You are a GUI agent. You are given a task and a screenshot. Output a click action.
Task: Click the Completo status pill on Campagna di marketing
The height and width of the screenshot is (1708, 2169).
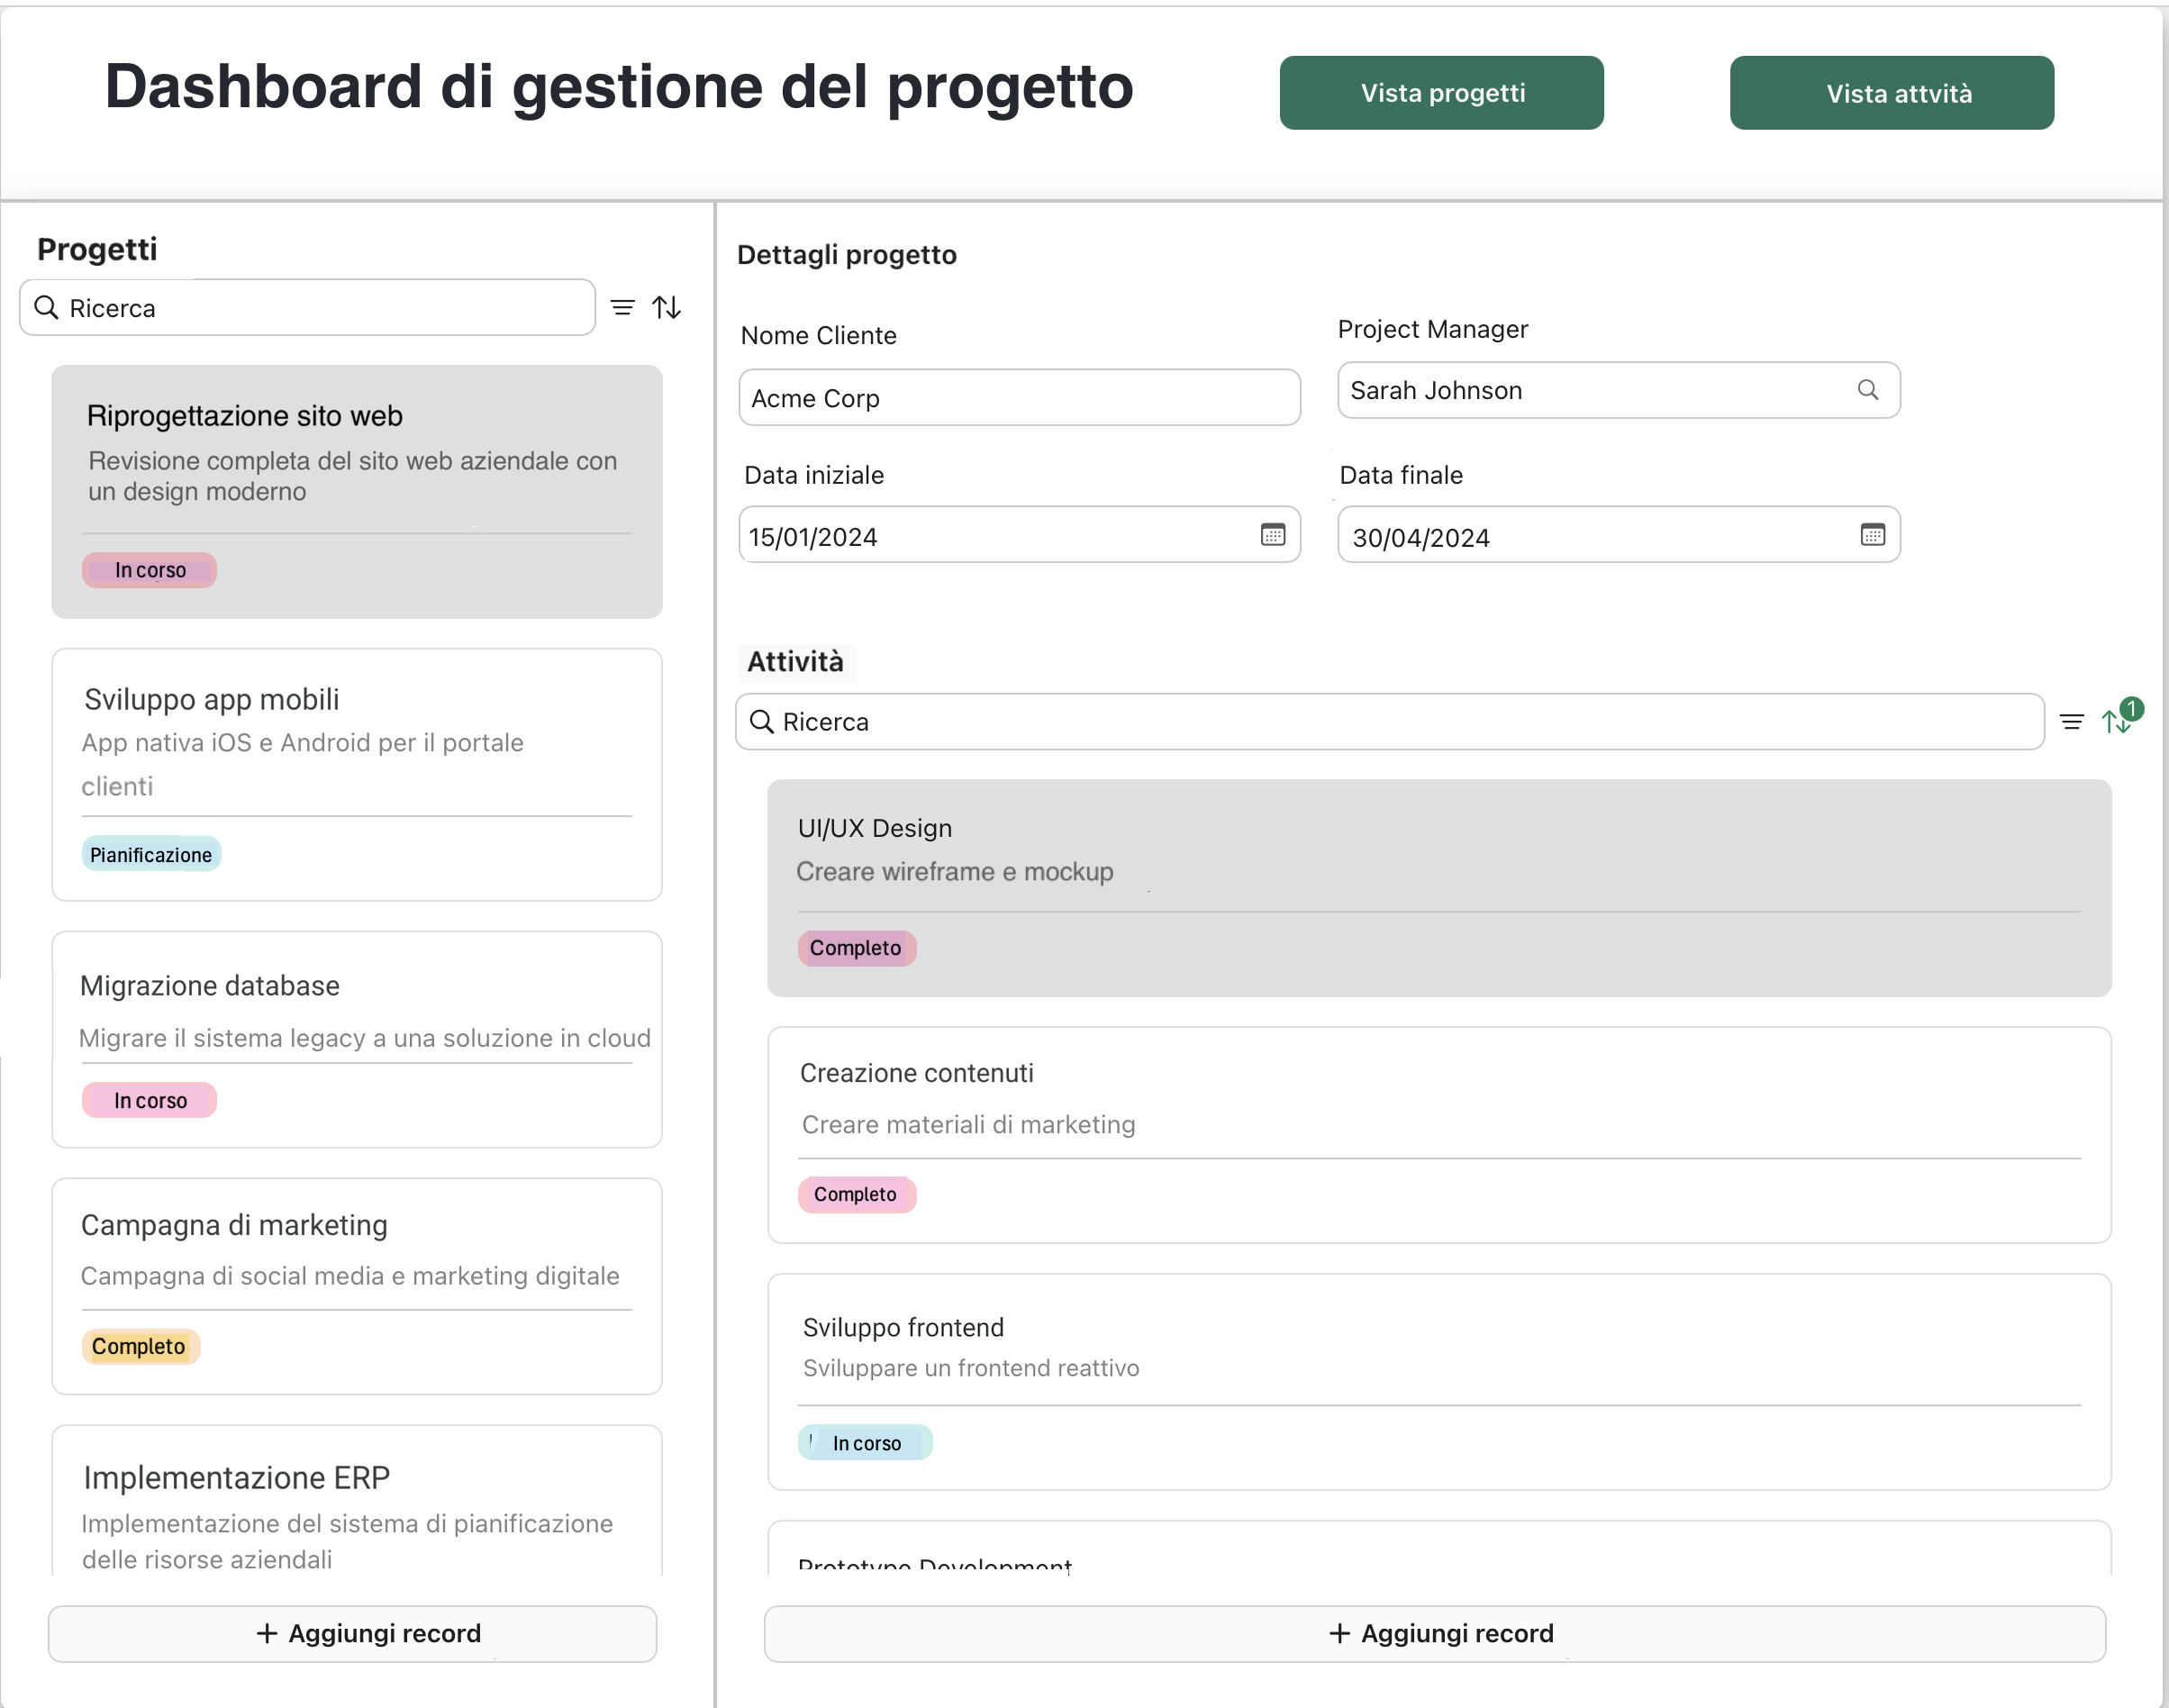point(140,1346)
